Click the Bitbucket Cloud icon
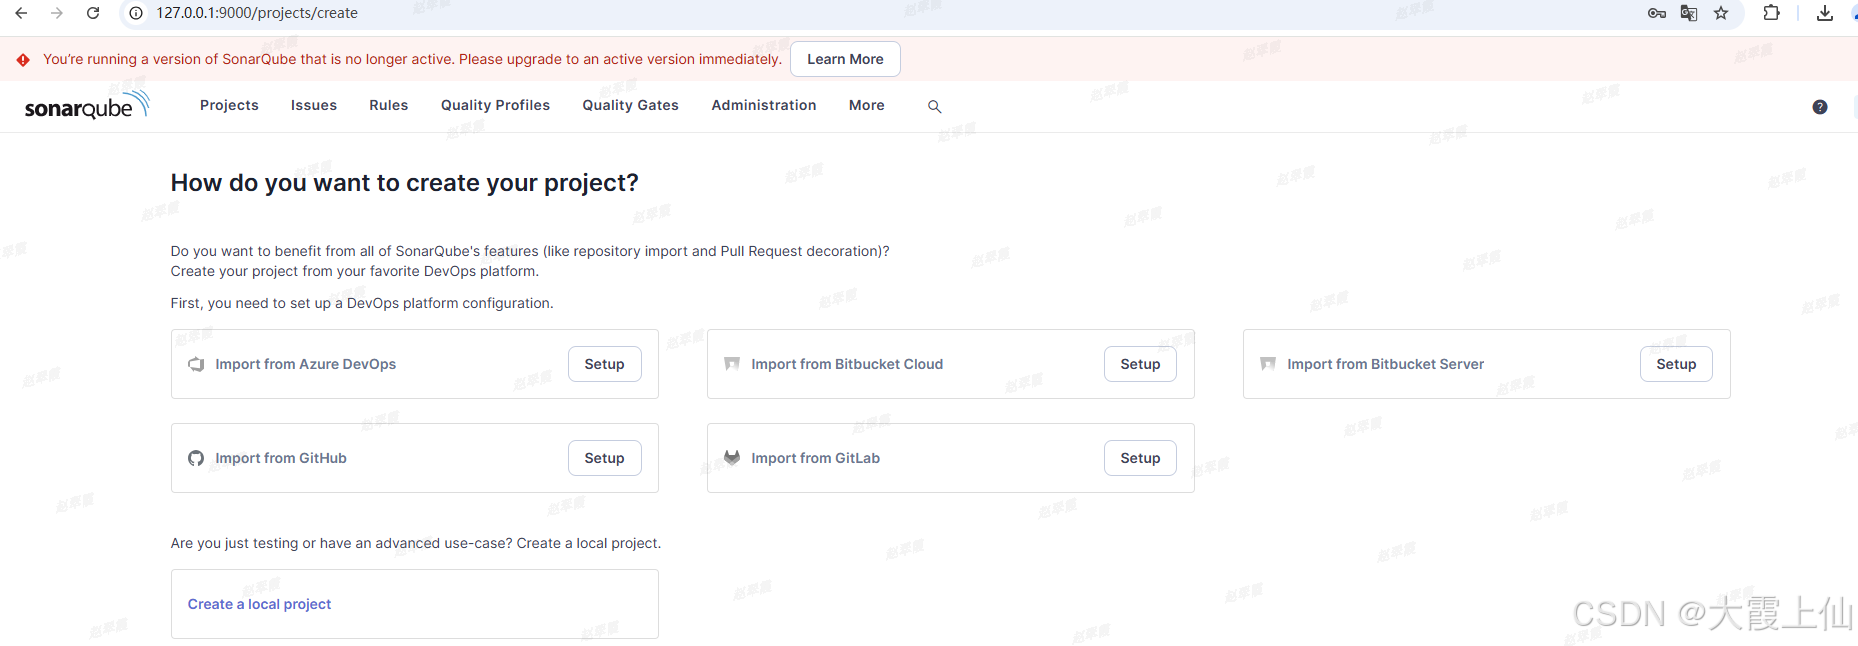Image resolution: width=1858 pixels, height=646 pixels. tap(732, 364)
